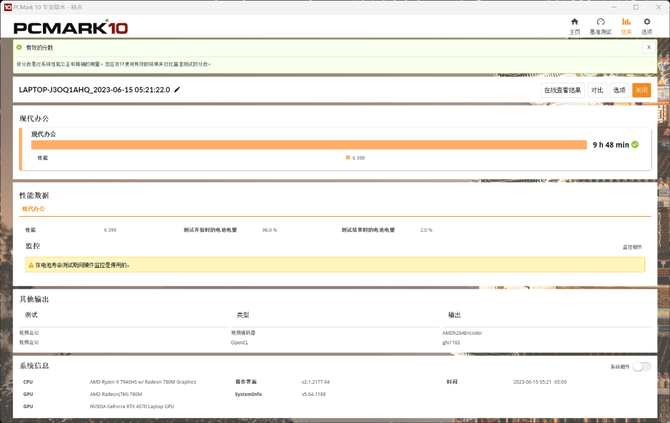This screenshot has height=423, width=670.
Task: Select the 结果 results chart icon
Action: pos(626,25)
